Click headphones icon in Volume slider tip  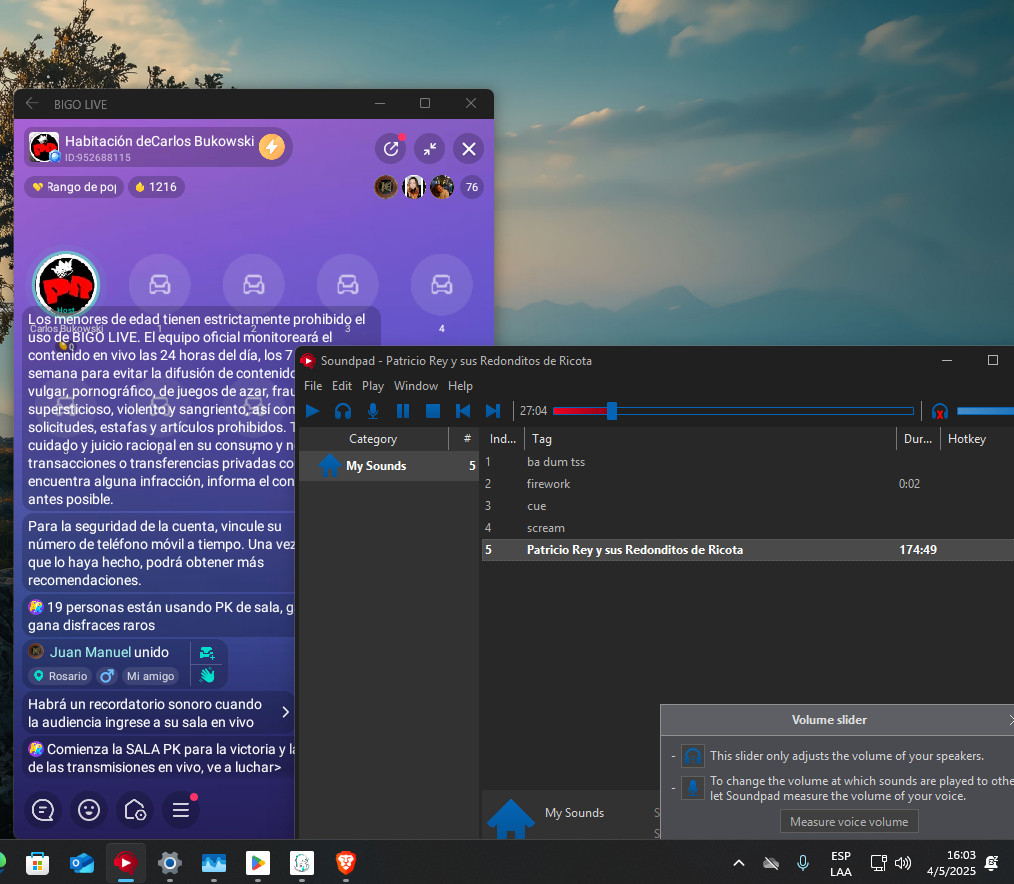pyautogui.click(x=693, y=755)
